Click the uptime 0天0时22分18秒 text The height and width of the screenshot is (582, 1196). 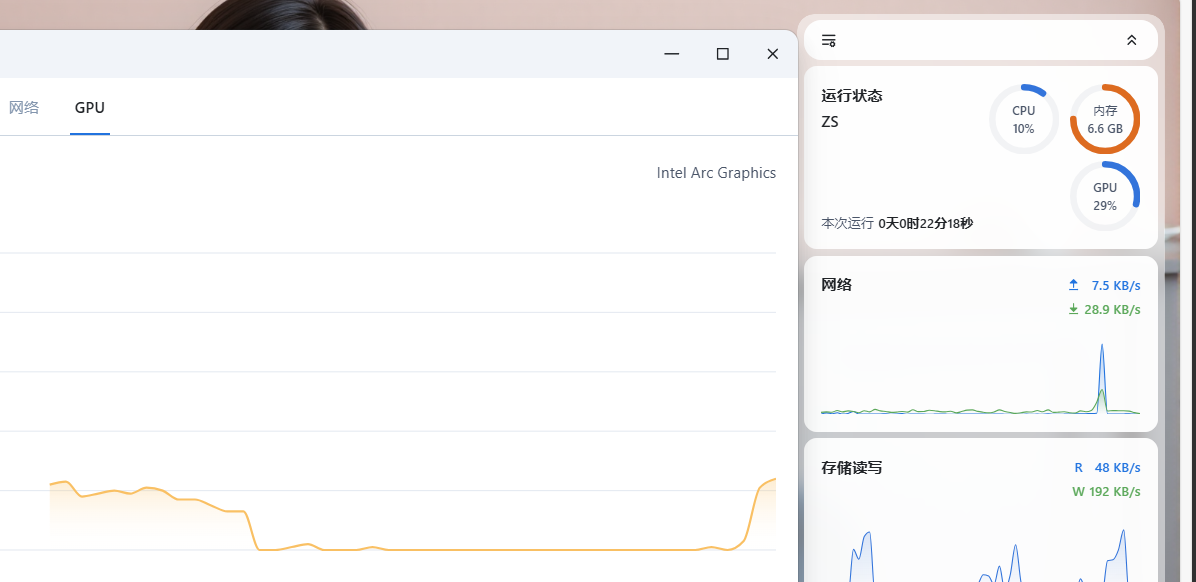pos(925,223)
